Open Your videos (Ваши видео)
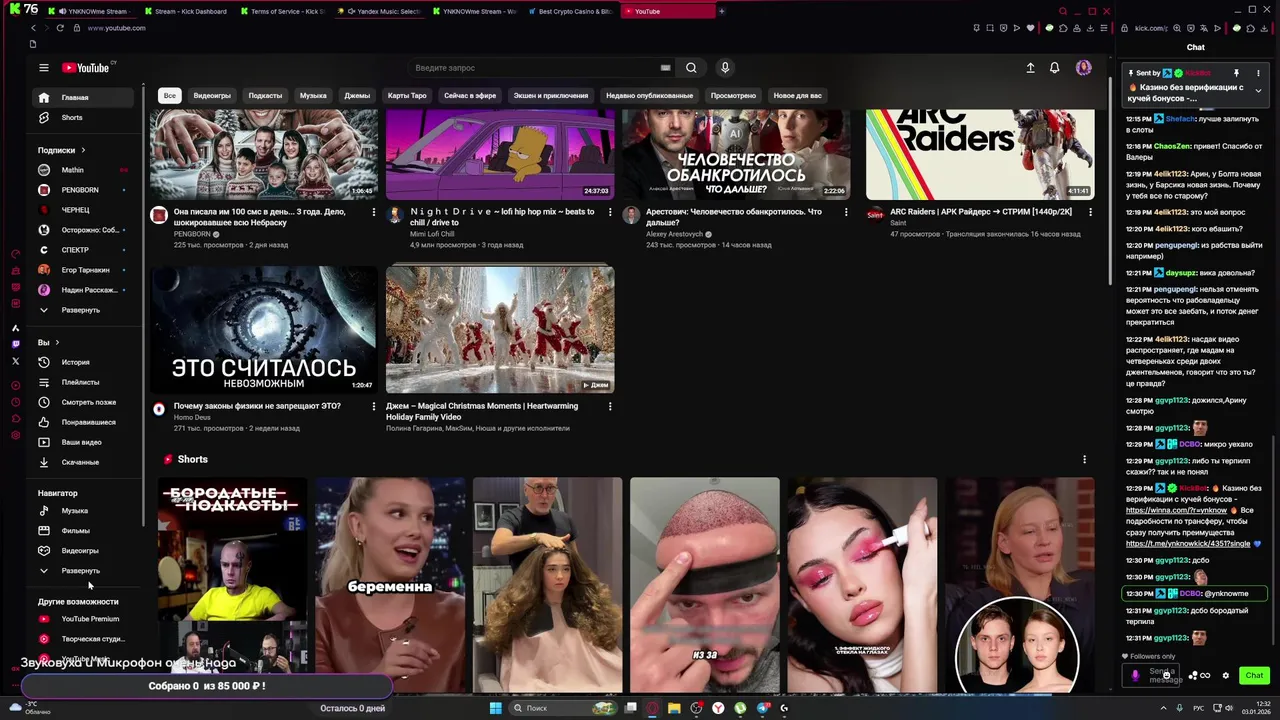The image size is (1280, 720). (x=82, y=442)
